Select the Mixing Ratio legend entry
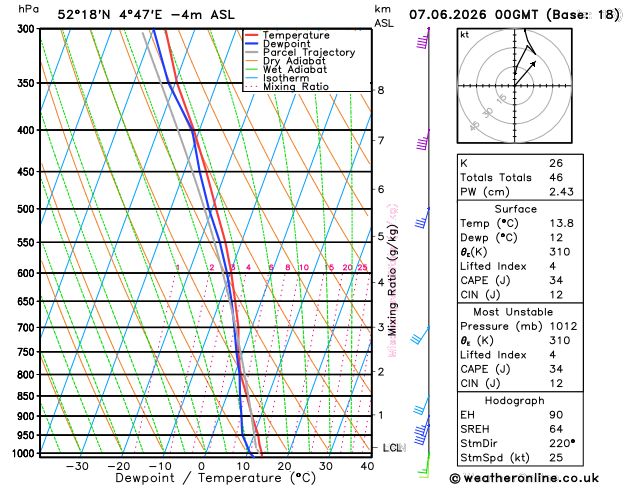Viewport: 629px width, 486px height. point(296,87)
